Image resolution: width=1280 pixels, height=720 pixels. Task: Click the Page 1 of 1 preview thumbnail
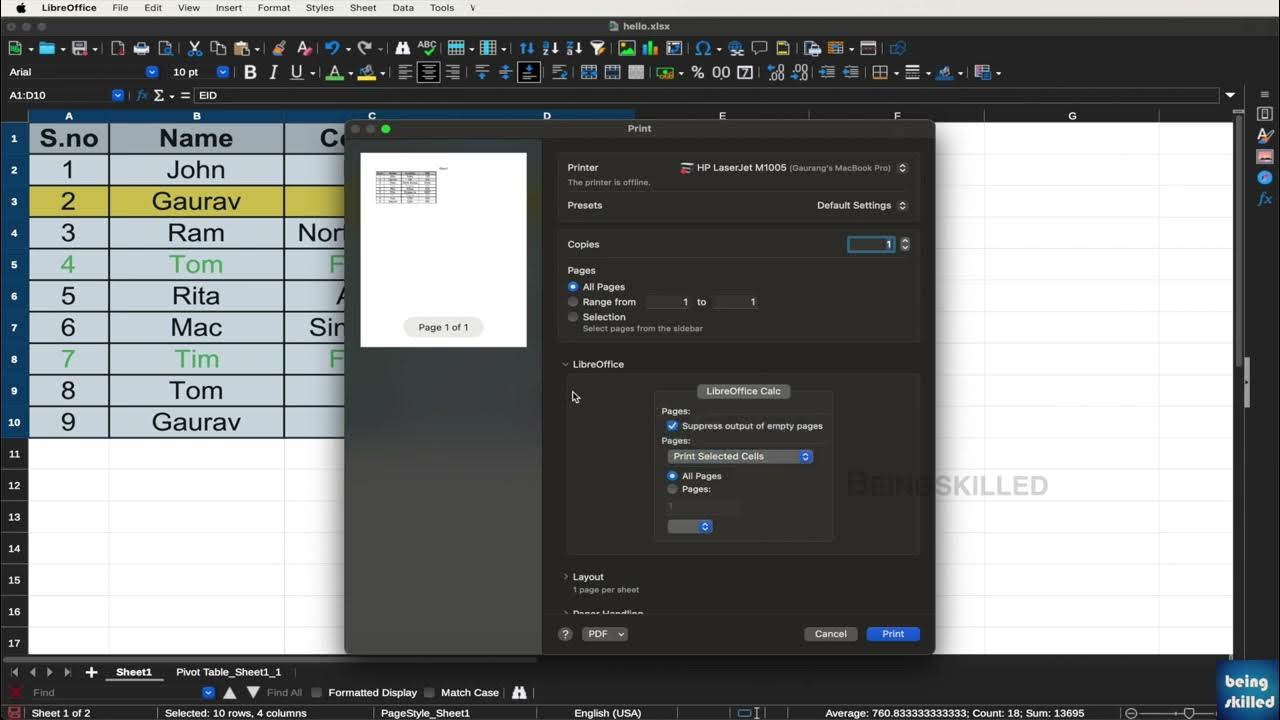tap(443, 250)
